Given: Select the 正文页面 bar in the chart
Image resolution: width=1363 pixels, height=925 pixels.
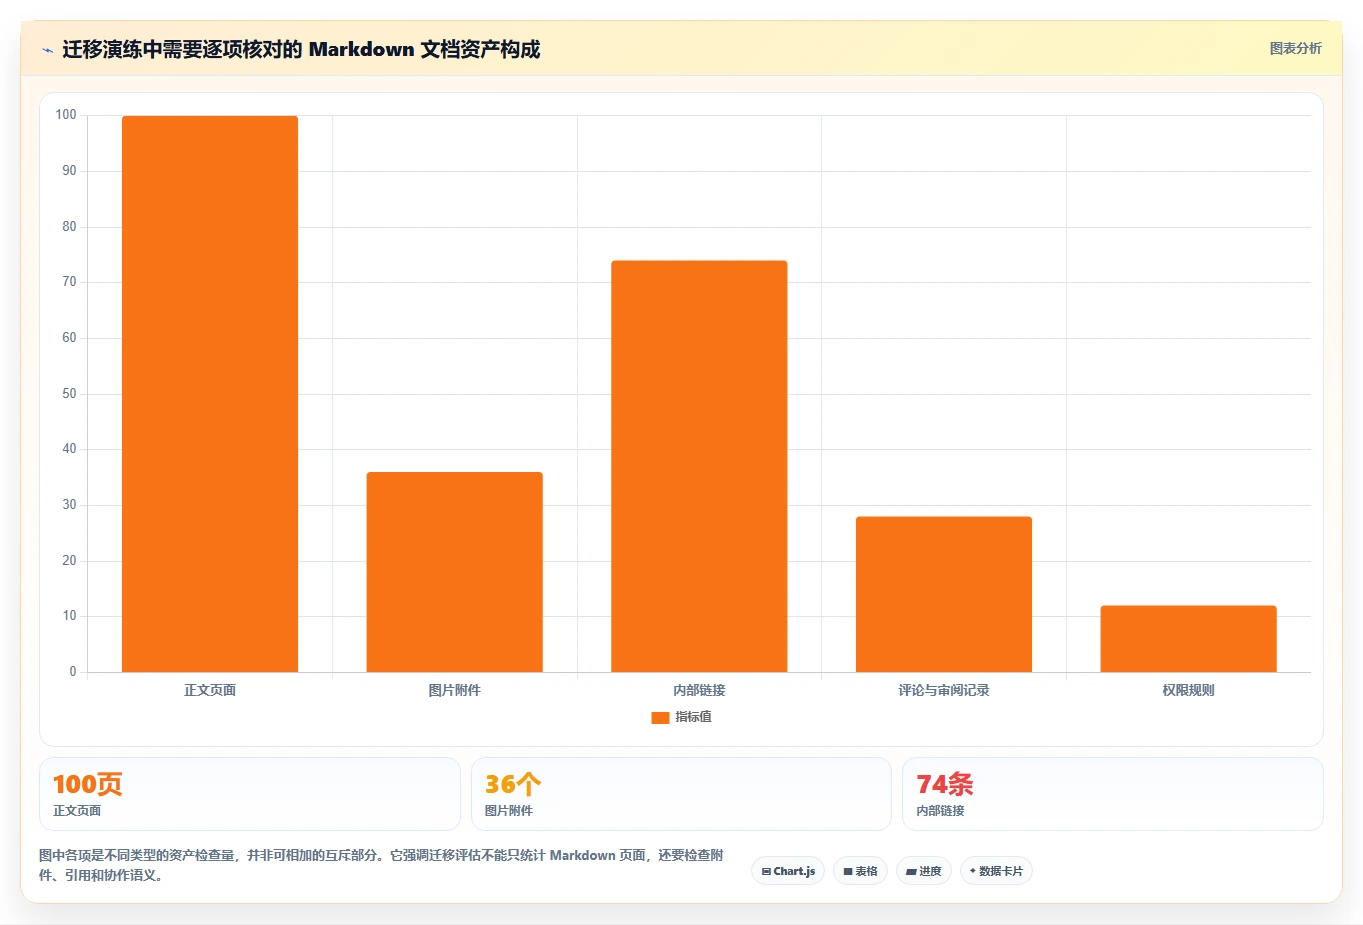Looking at the screenshot, I should click(x=210, y=394).
